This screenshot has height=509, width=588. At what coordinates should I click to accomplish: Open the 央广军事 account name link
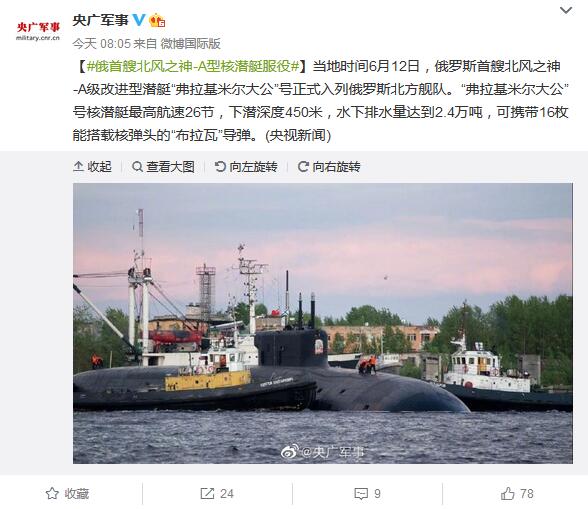(x=100, y=20)
